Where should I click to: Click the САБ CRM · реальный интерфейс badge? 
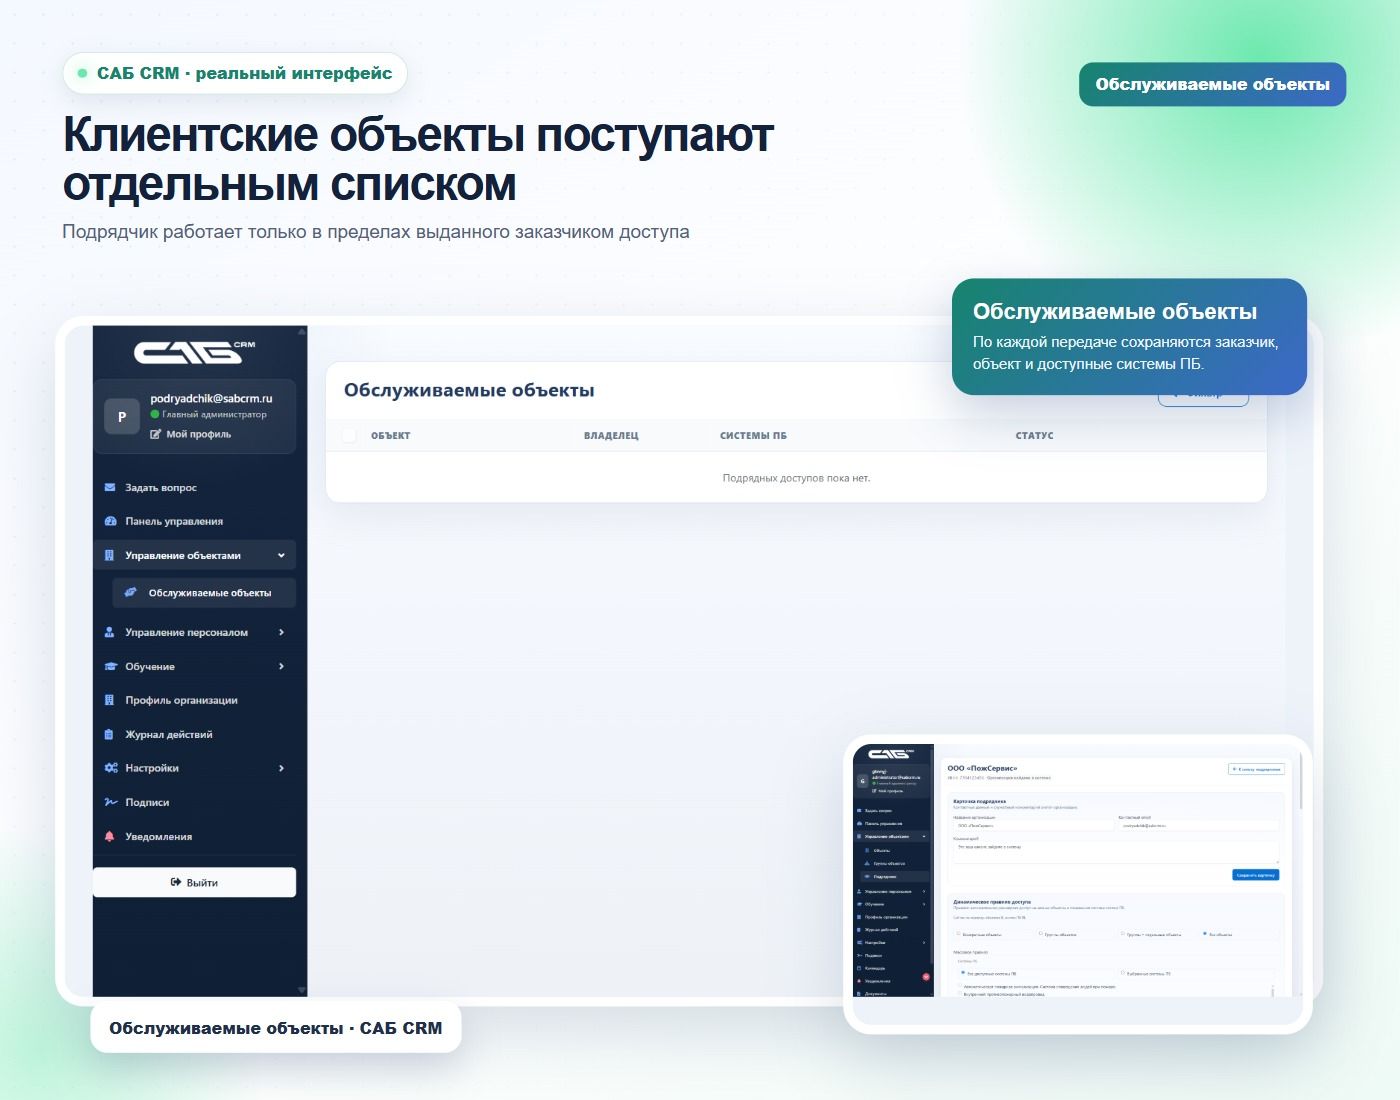point(235,74)
